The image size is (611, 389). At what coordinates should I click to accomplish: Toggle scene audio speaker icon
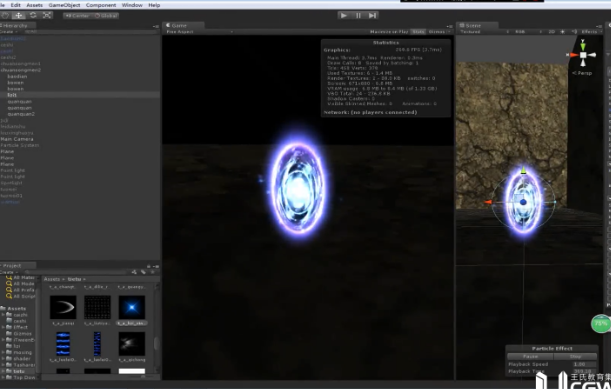coord(574,32)
